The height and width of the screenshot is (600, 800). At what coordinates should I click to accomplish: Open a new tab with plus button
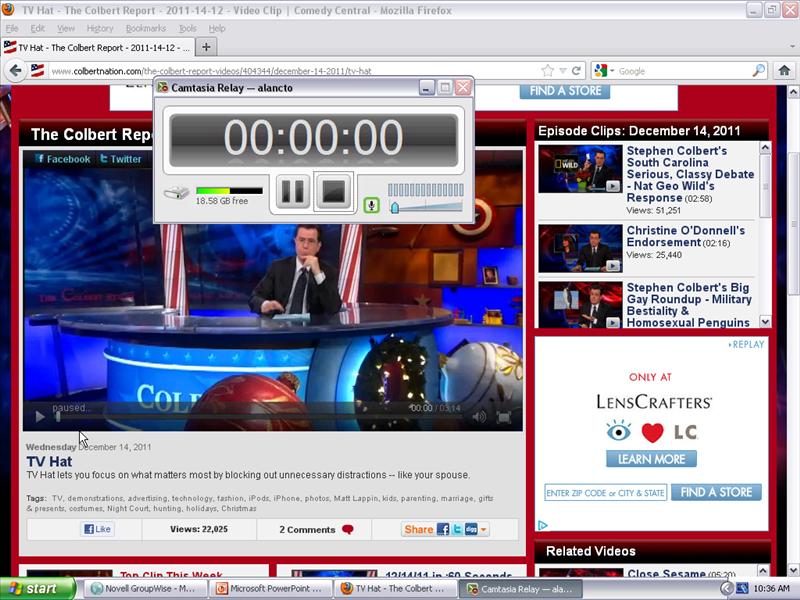coord(206,47)
